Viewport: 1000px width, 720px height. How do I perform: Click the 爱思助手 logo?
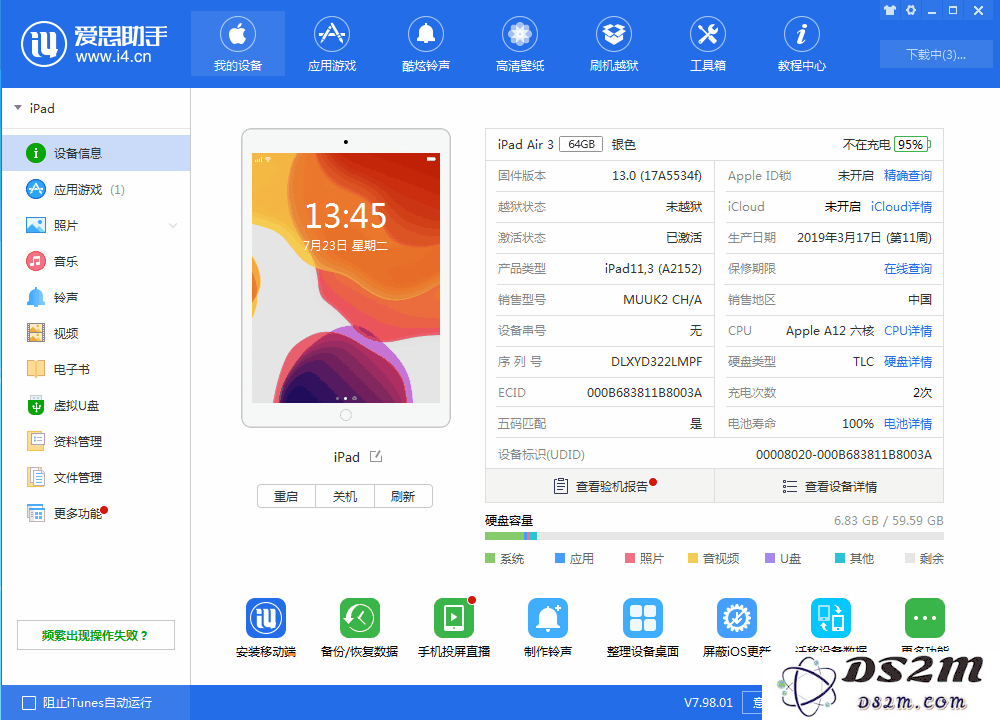pyautogui.click(x=94, y=43)
